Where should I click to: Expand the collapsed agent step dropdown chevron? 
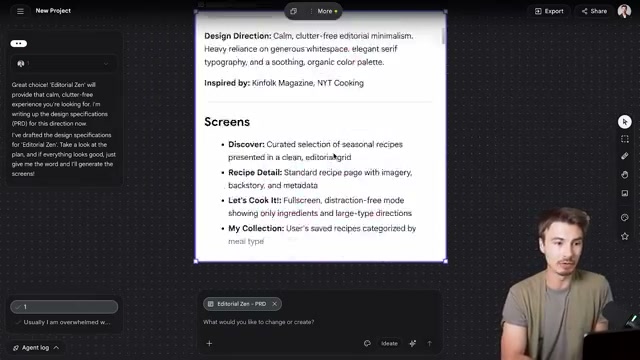click(x=106, y=64)
